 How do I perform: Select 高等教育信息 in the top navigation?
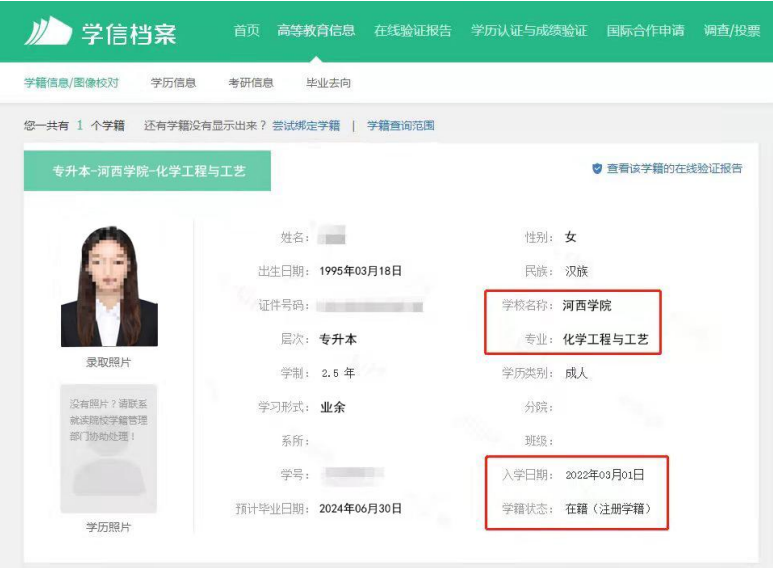coord(316,31)
